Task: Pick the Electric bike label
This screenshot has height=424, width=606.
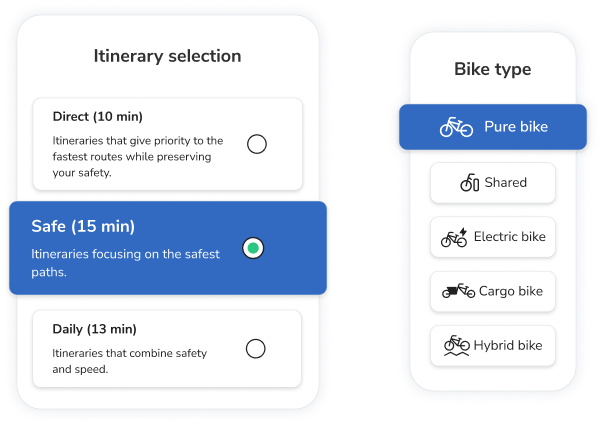Action: (510, 238)
